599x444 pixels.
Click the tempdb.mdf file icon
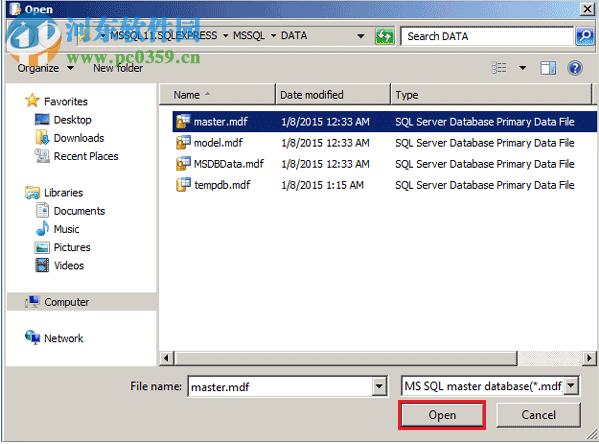point(183,185)
